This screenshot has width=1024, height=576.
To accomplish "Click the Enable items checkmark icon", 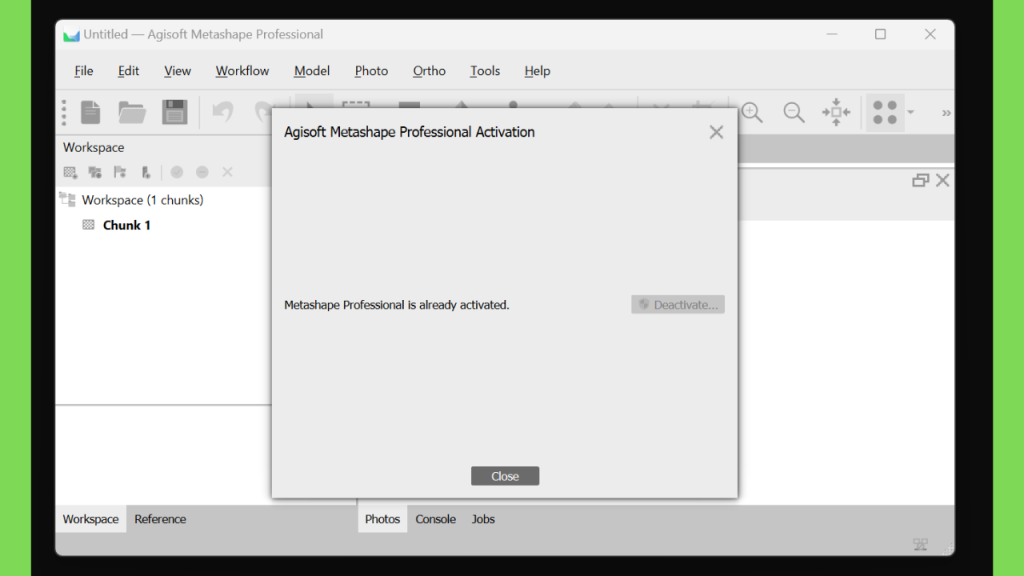I will point(176,172).
